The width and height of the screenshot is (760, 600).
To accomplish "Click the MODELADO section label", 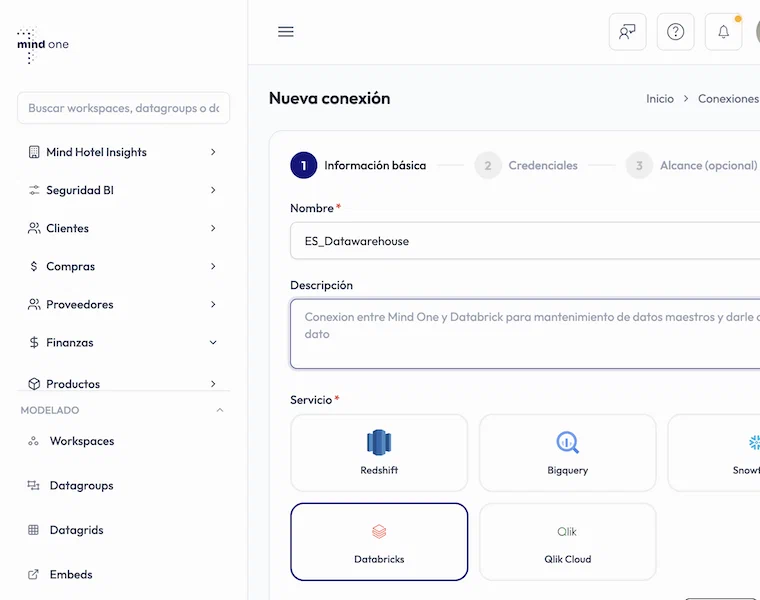I will tap(49, 411).
